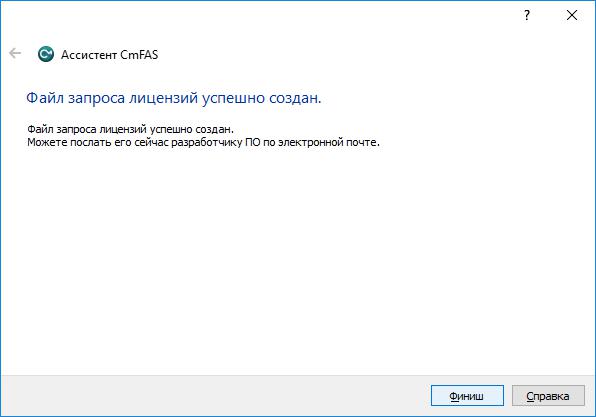Finish the wizard with the Финиш button
The width and height of the screenshot is (596, 417).
(x=467, y=396)
